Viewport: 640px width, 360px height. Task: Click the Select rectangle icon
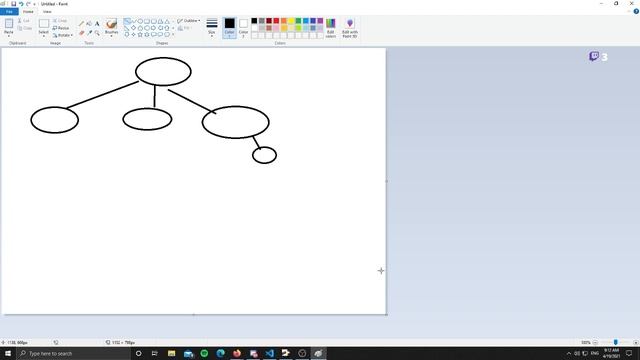tap(44, 24)
